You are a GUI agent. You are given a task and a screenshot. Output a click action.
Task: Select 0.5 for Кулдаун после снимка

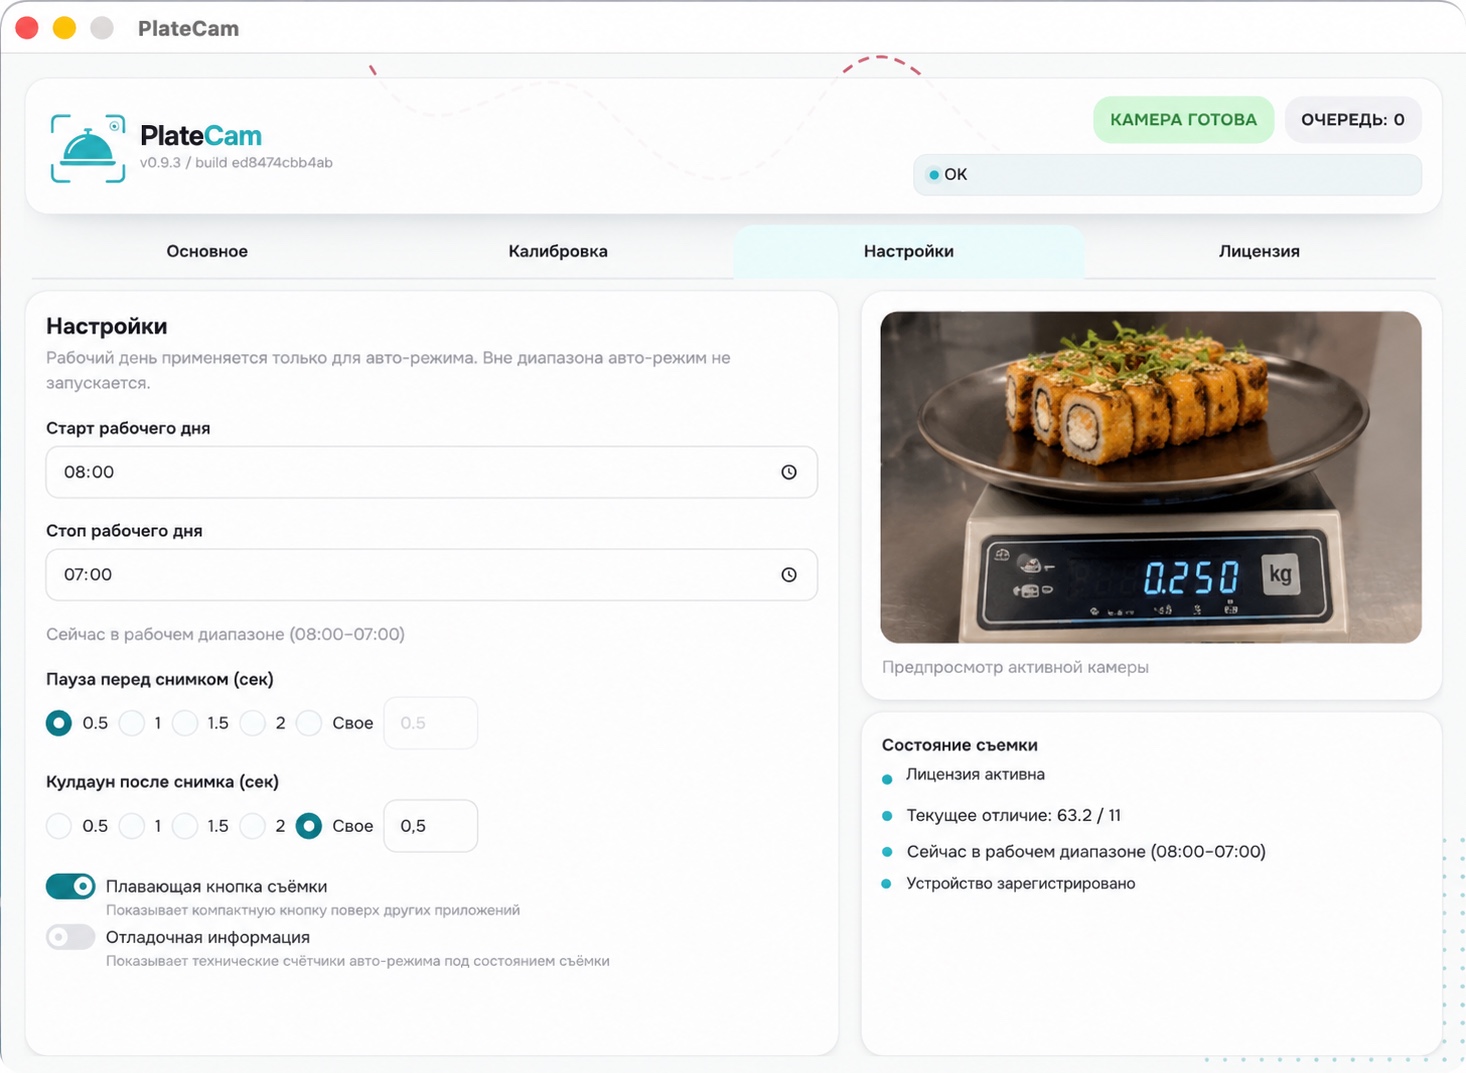point(59,826)
